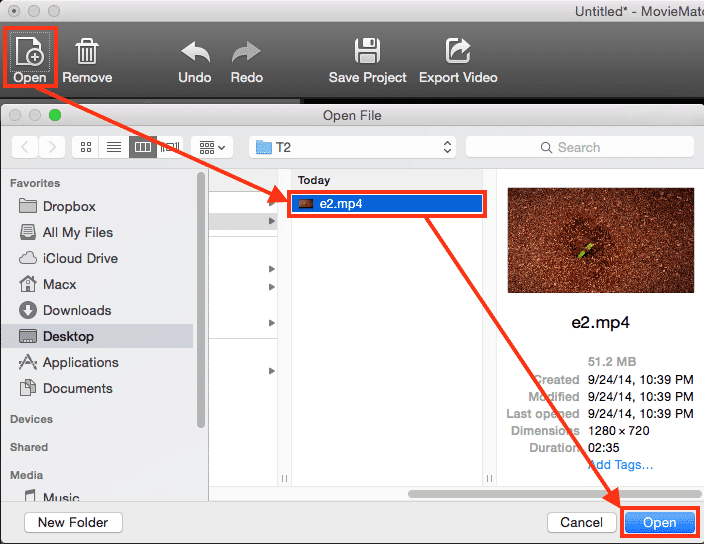The height and width of the screenshot is (544, 704).
Task: Click the Add Tags… link
Action: click(620, 465)
